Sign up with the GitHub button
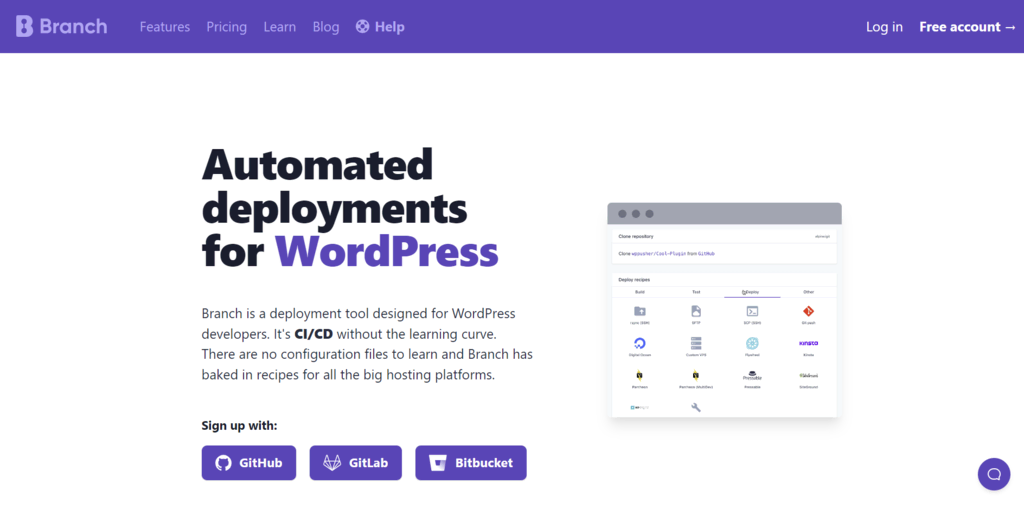This screenshot has height=510, width=1024. pyautogui.click(x=249, y=463)
